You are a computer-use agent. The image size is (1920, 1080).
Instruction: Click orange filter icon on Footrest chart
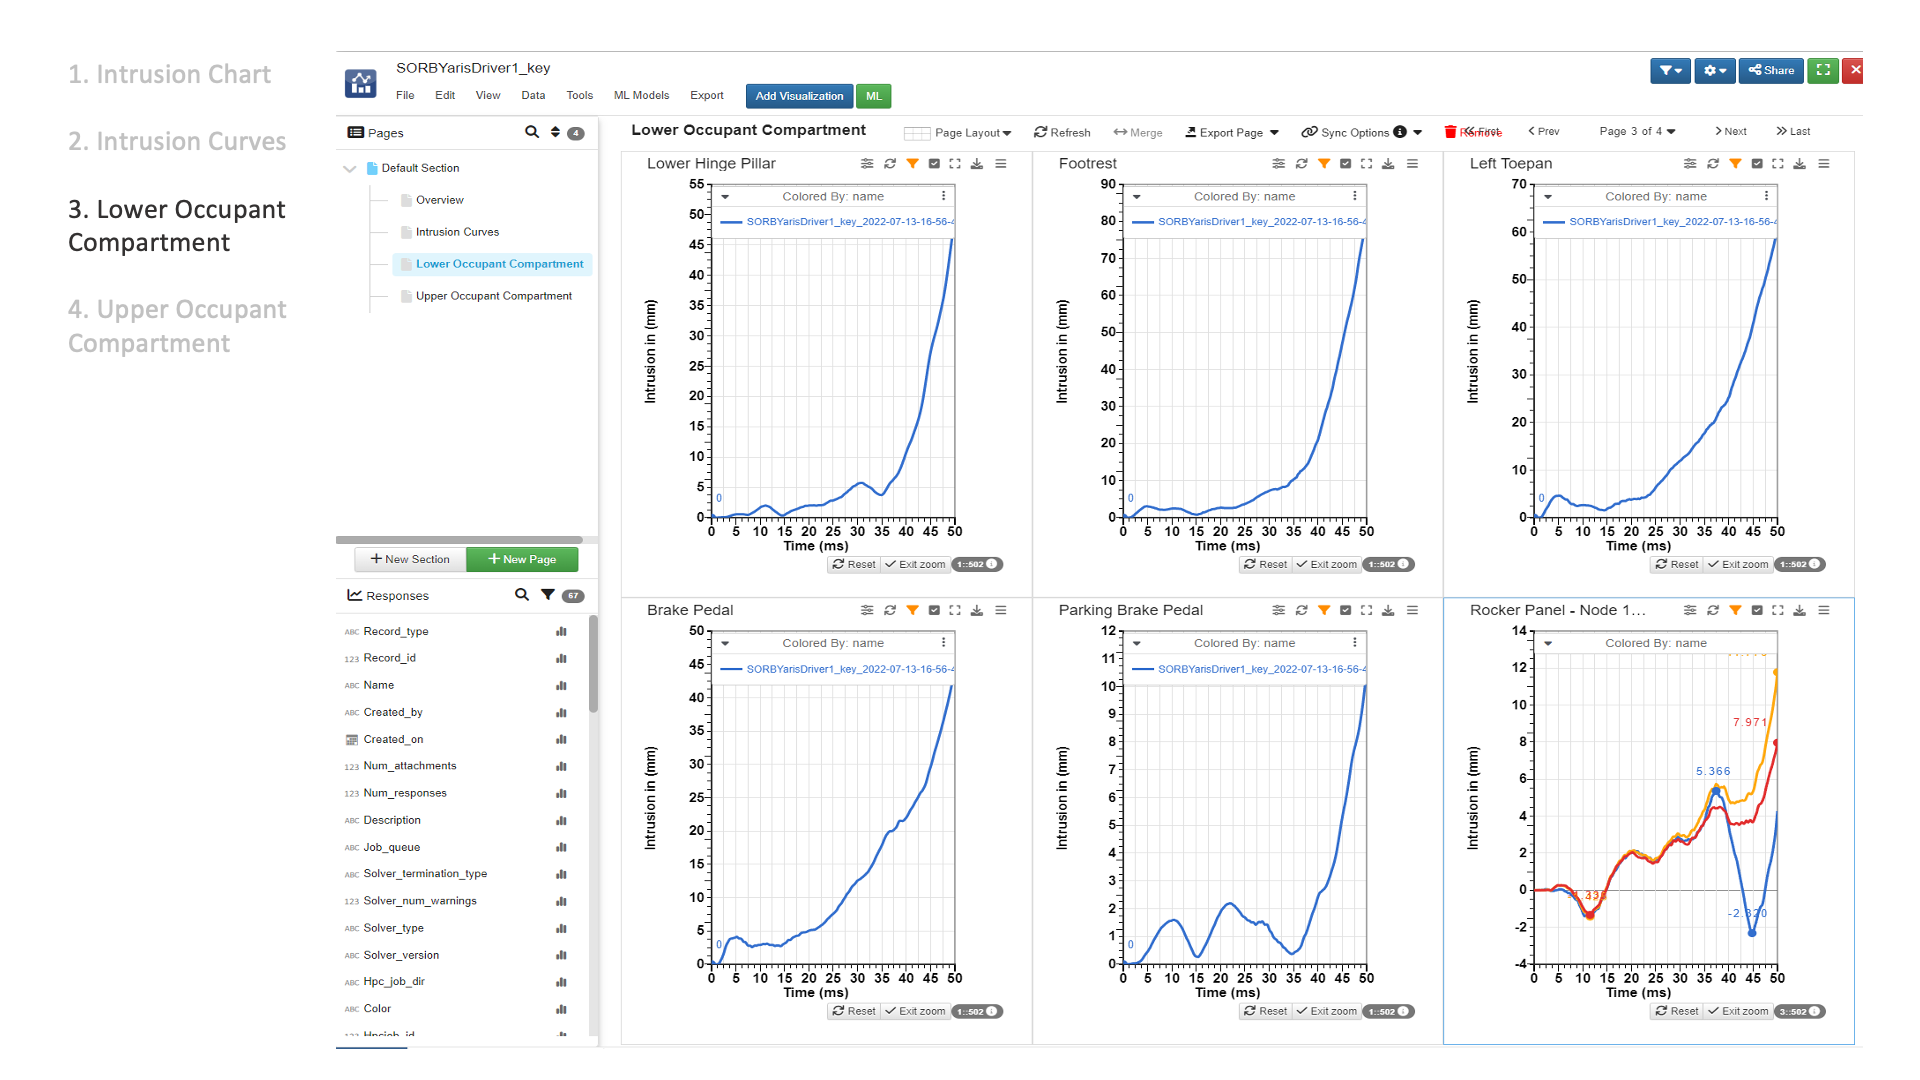(1324, 164)
